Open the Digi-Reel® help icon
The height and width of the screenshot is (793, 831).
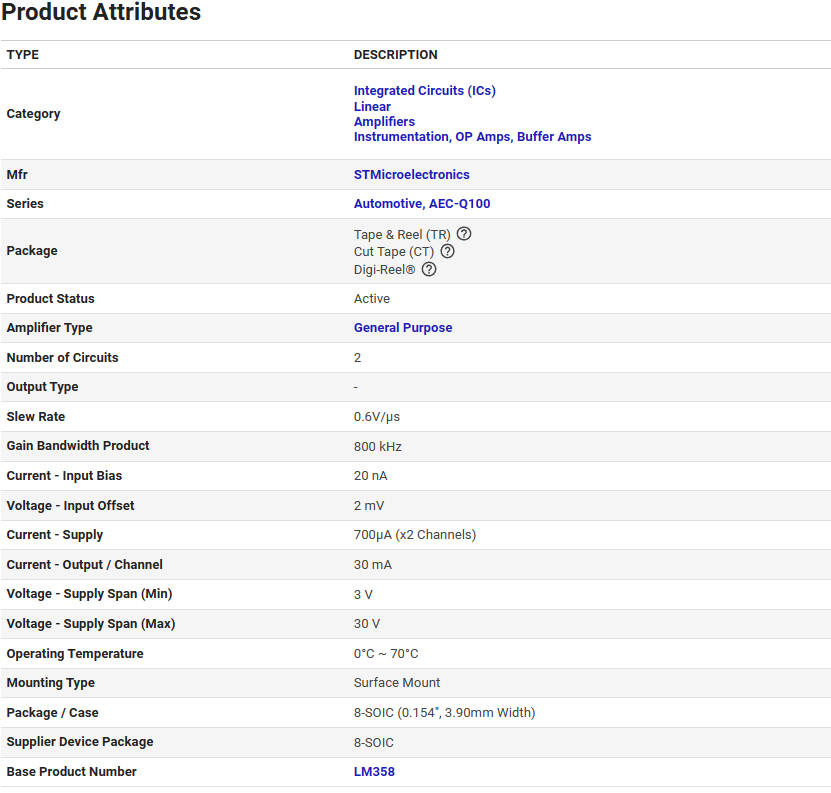(429, 269)
